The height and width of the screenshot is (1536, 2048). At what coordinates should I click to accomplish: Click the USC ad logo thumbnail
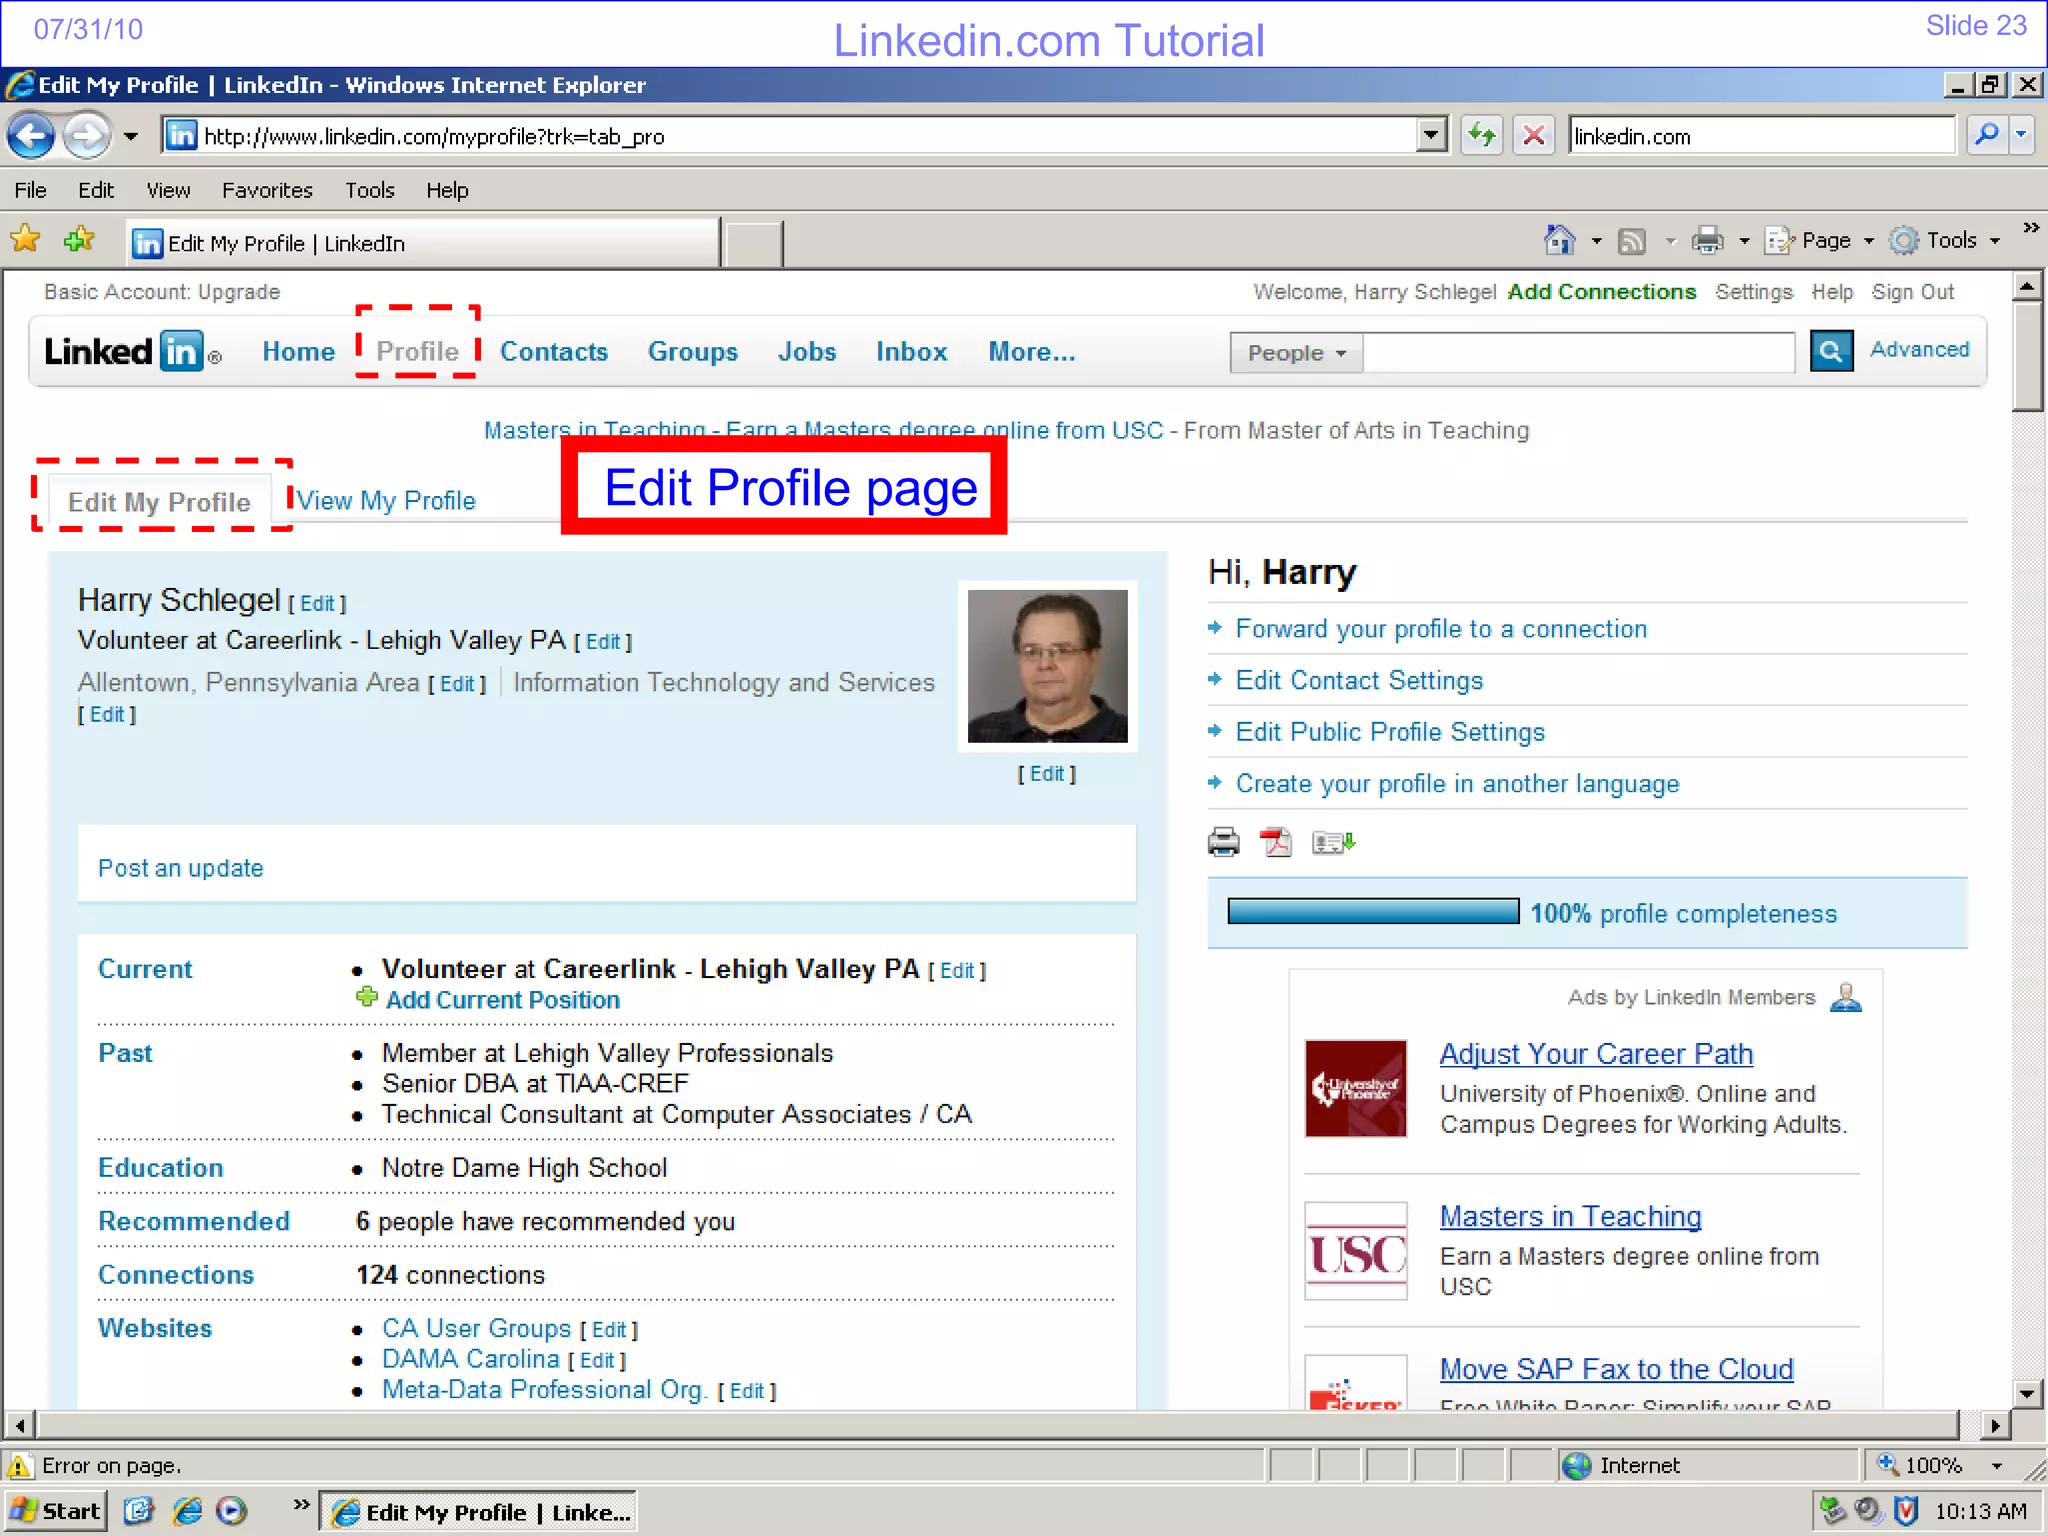[x=1355, y=1251]
